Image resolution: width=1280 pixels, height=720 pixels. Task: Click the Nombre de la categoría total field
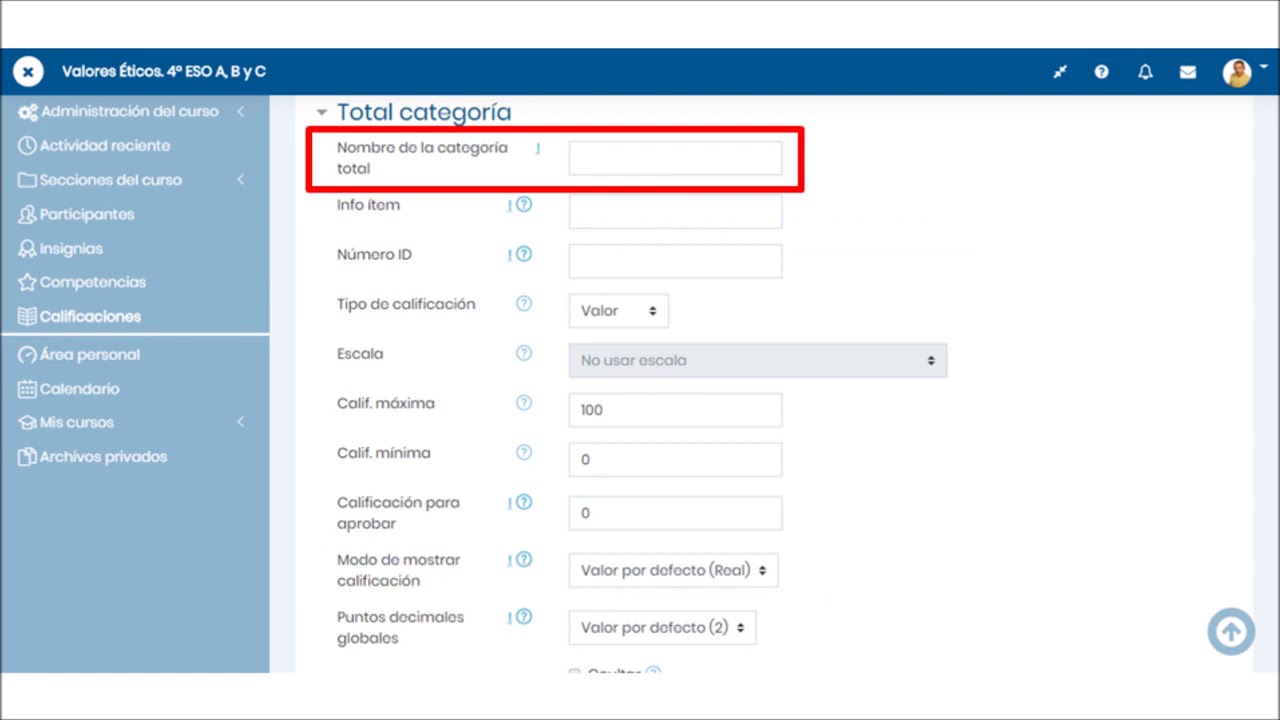pyautogui.click(x=675, y=158)
